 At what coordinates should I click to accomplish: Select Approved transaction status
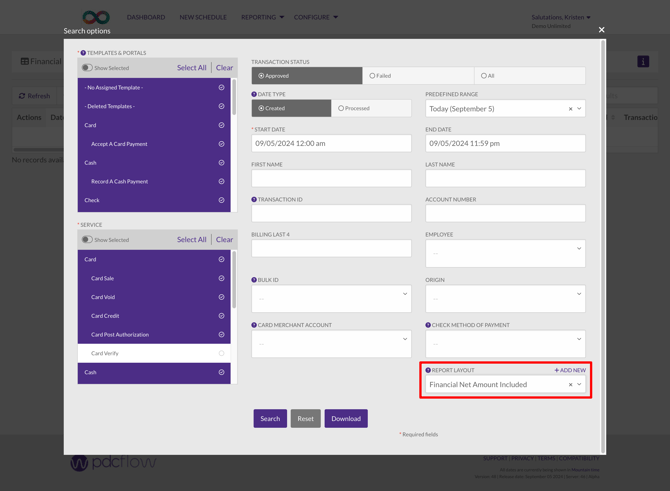click(307, 76)
